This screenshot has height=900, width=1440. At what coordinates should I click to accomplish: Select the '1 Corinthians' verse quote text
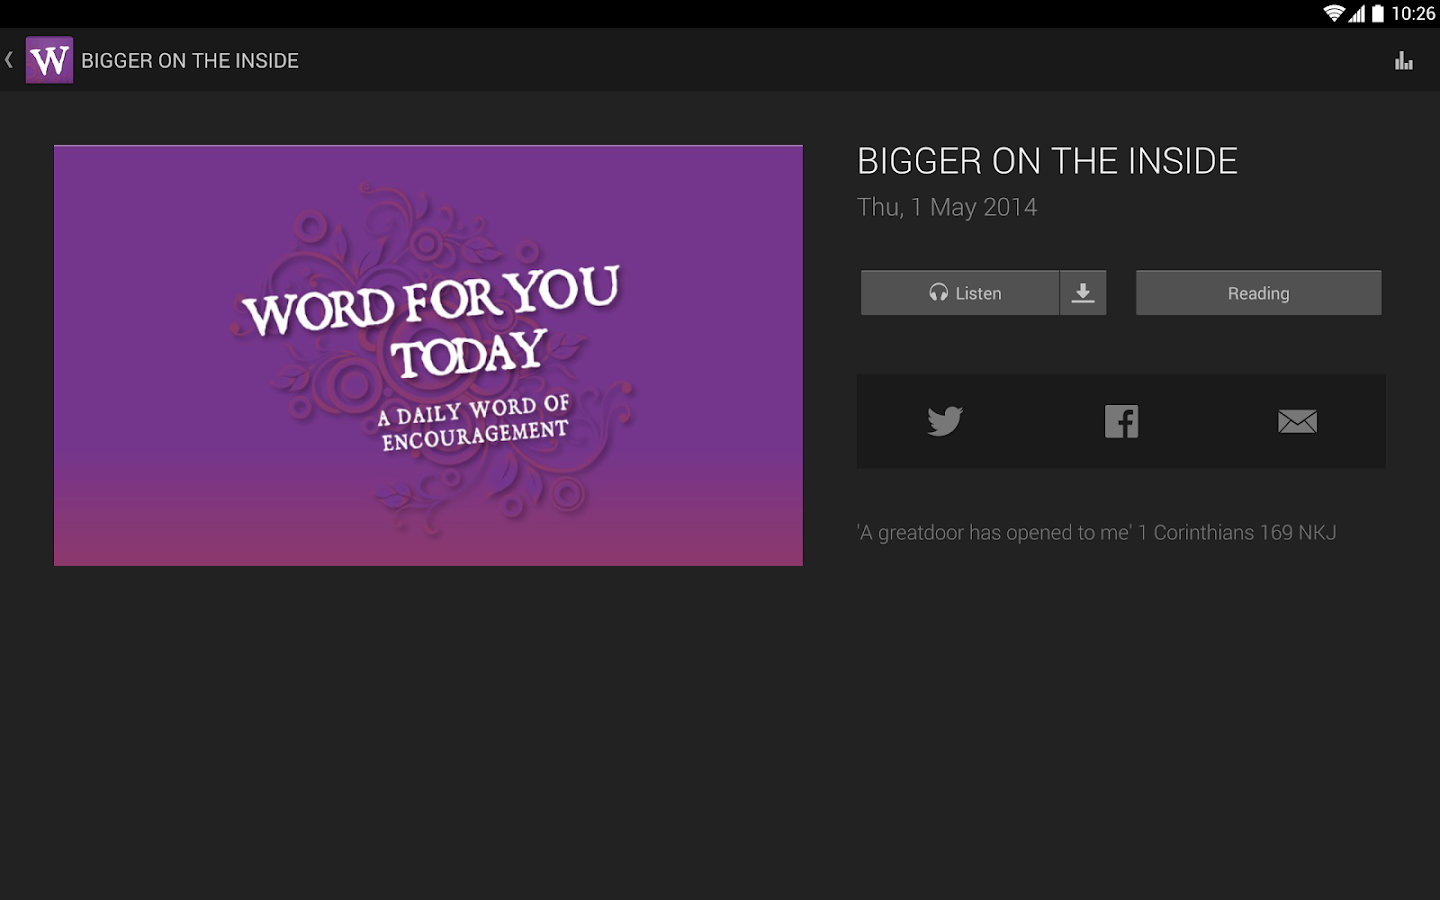coord(1097,533)
